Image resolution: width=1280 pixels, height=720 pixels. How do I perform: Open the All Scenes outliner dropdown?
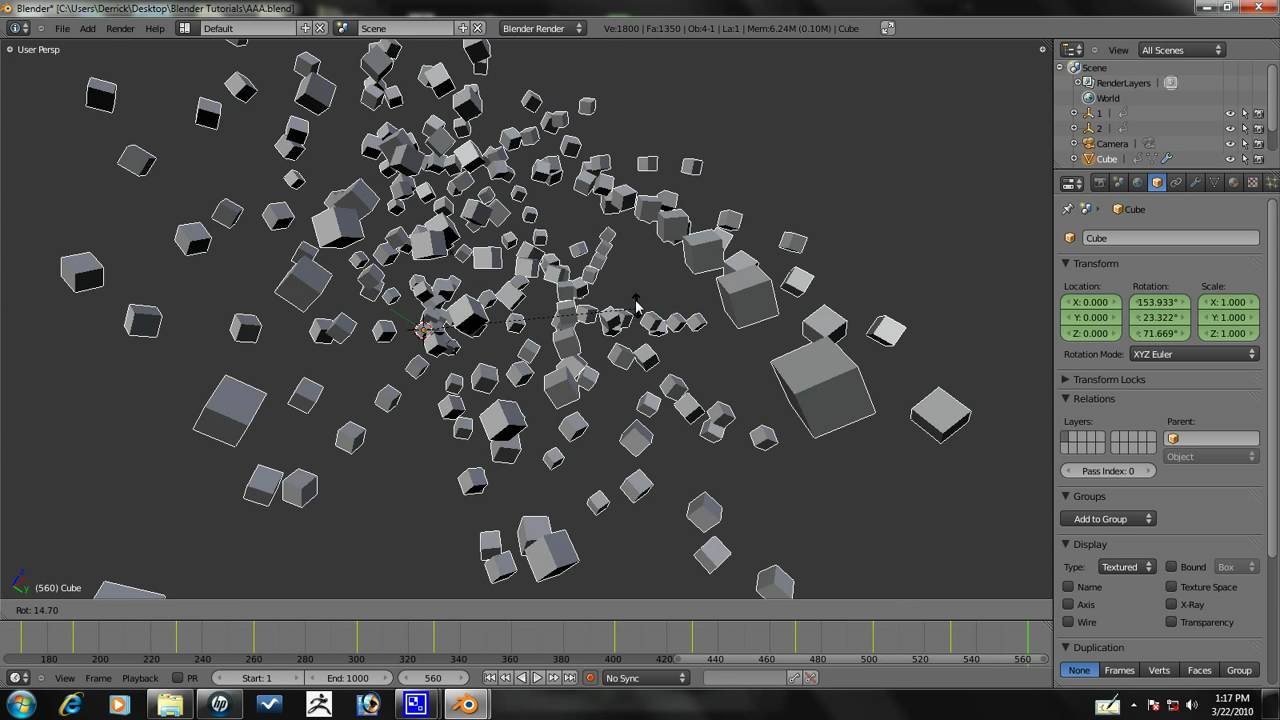click(1182, 50)
